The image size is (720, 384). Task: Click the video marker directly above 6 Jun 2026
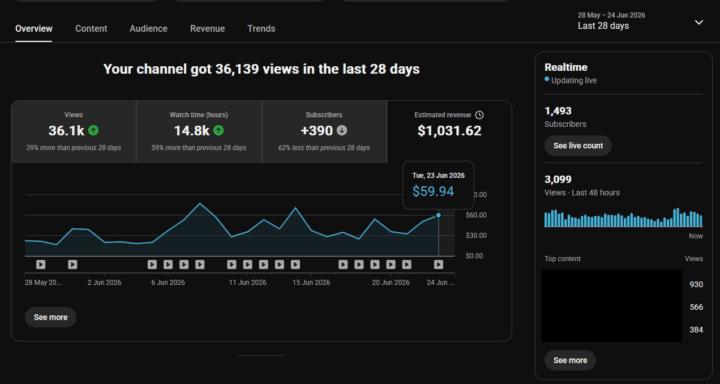(168, 265)
